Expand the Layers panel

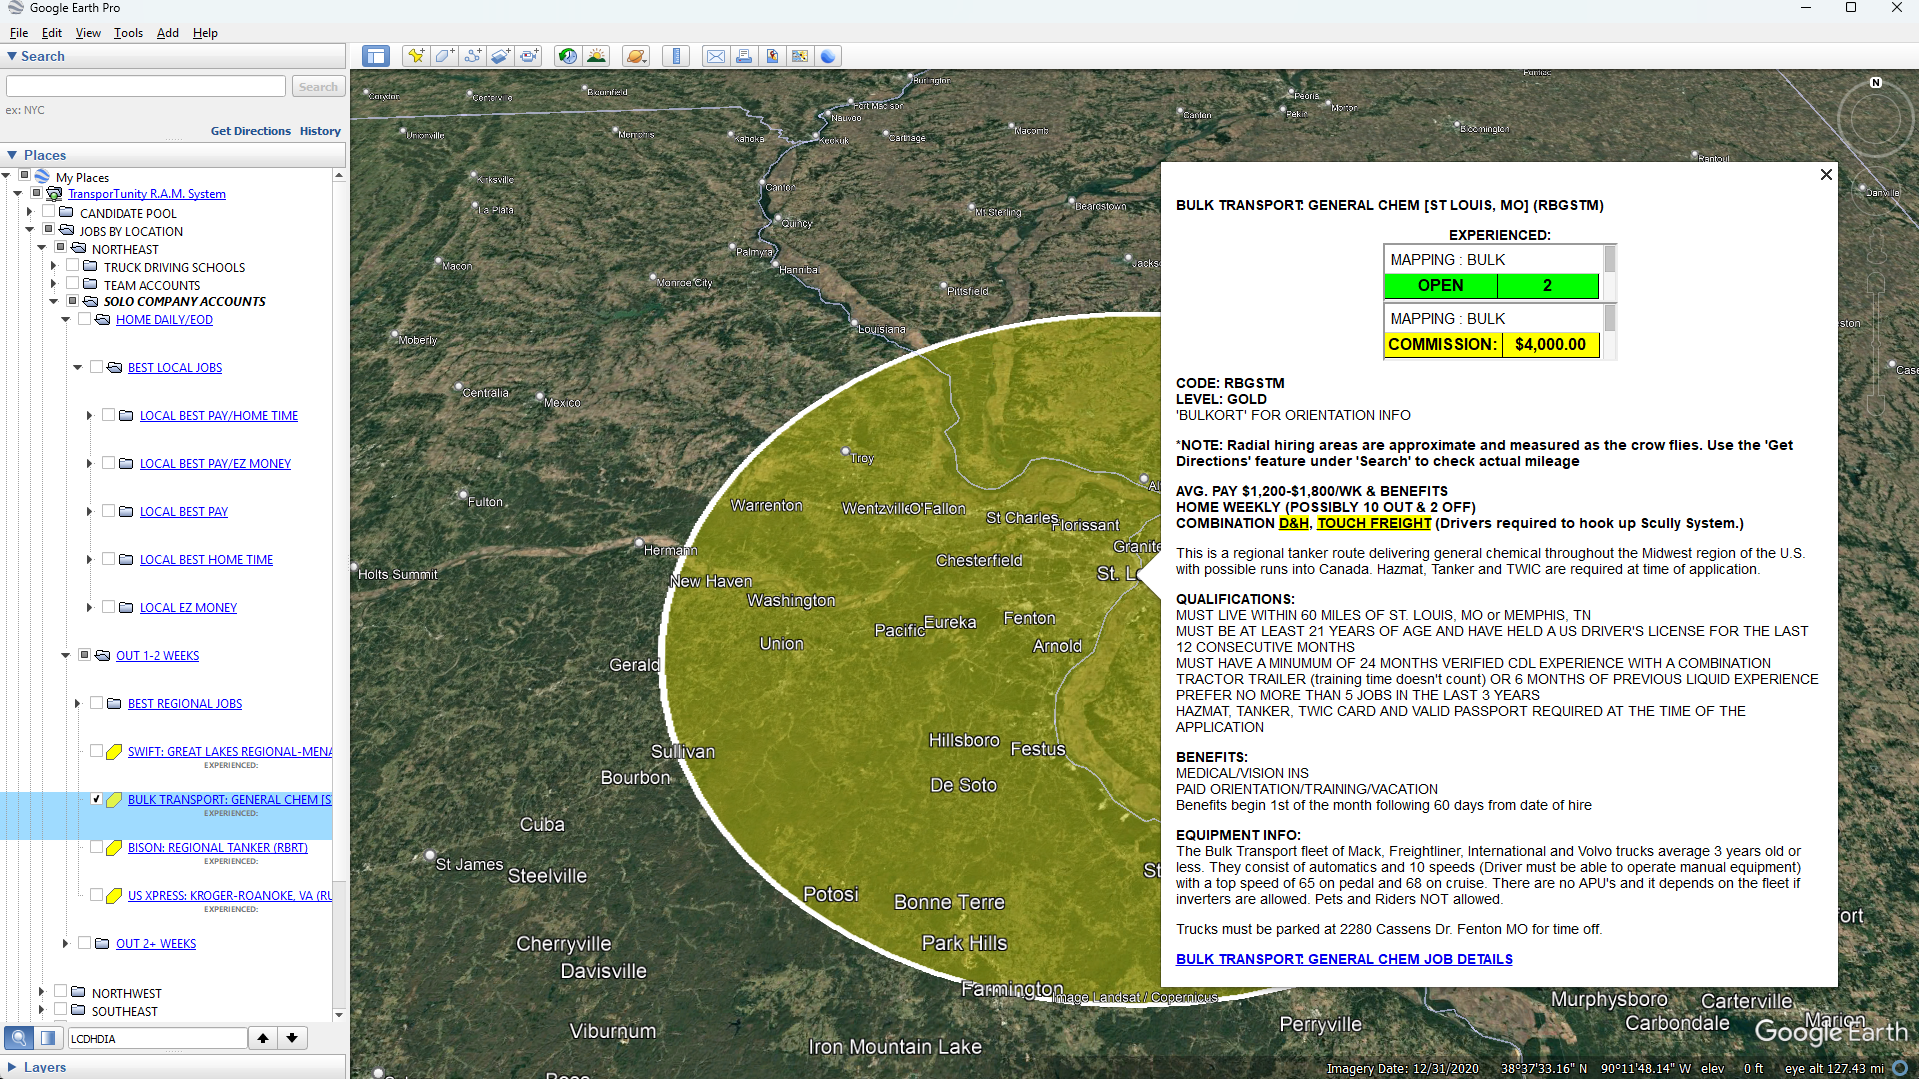(12, 1067)
